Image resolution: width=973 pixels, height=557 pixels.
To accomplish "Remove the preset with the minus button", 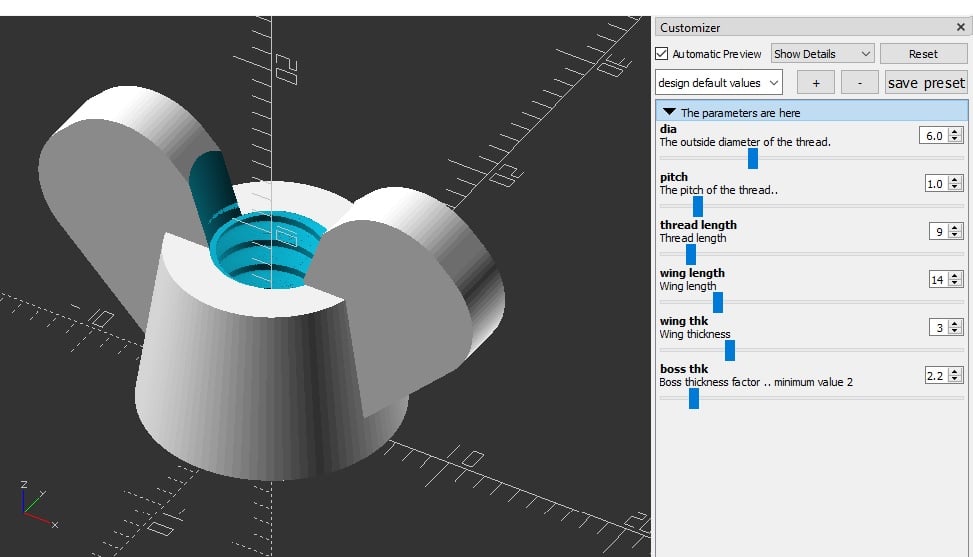I will (x=859, y=82).
